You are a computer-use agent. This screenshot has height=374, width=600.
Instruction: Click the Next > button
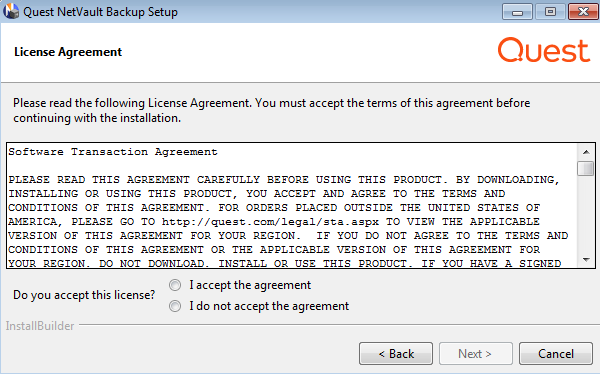pos(475,353)
